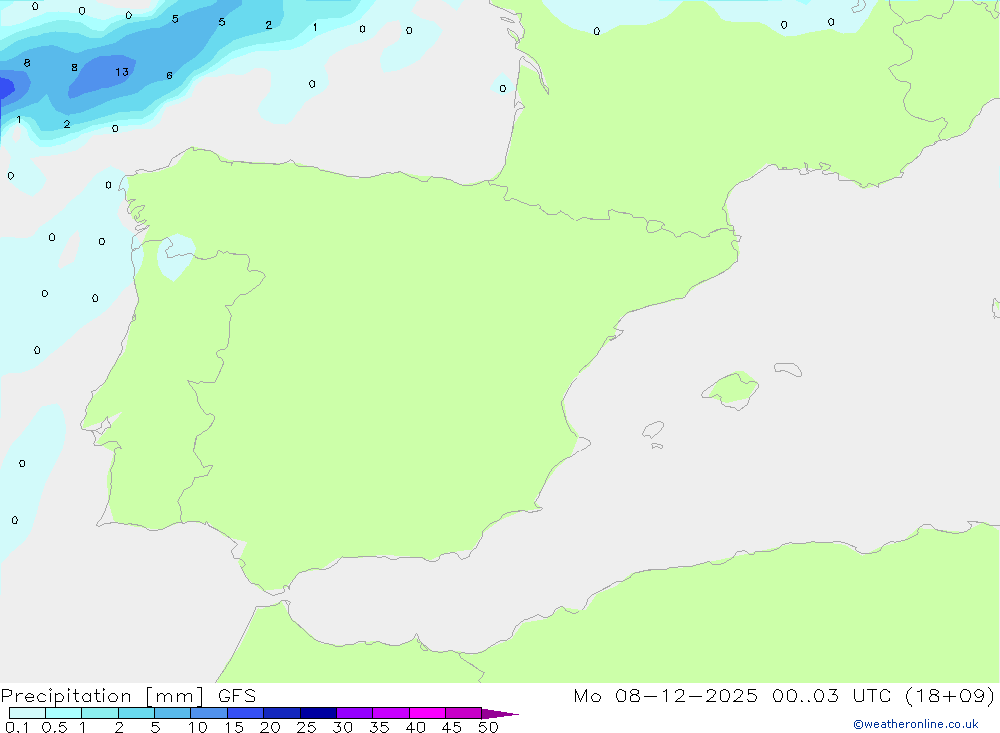Pick the 20–25 mm dark blue legend swatch
This screenshot has height=733, width=1000.
(281, 713)
